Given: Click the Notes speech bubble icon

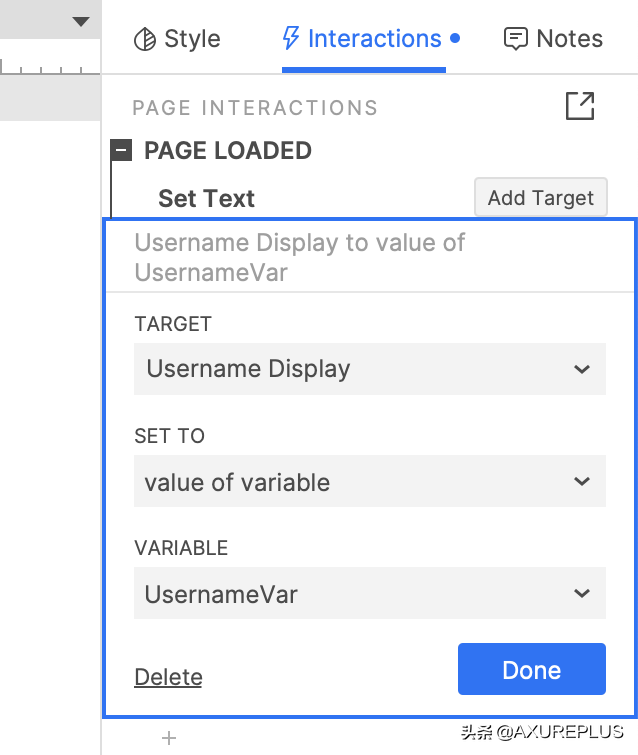Looking at the screenshot, I should pos(516,39).
